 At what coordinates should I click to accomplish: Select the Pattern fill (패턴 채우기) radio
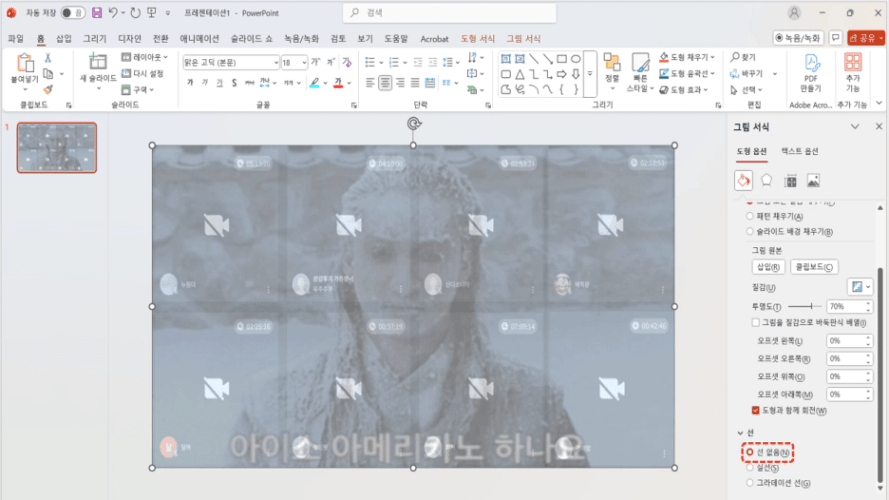click(x=750, y=216)
